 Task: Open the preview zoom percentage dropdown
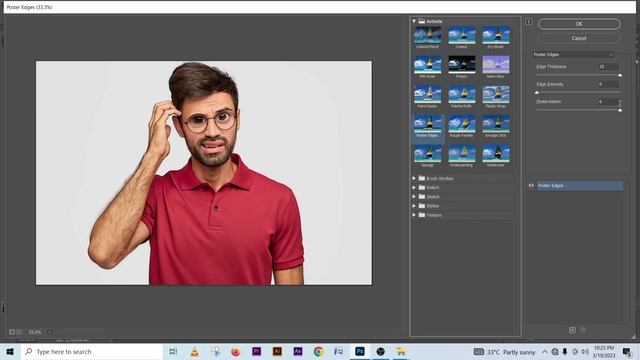49,332
